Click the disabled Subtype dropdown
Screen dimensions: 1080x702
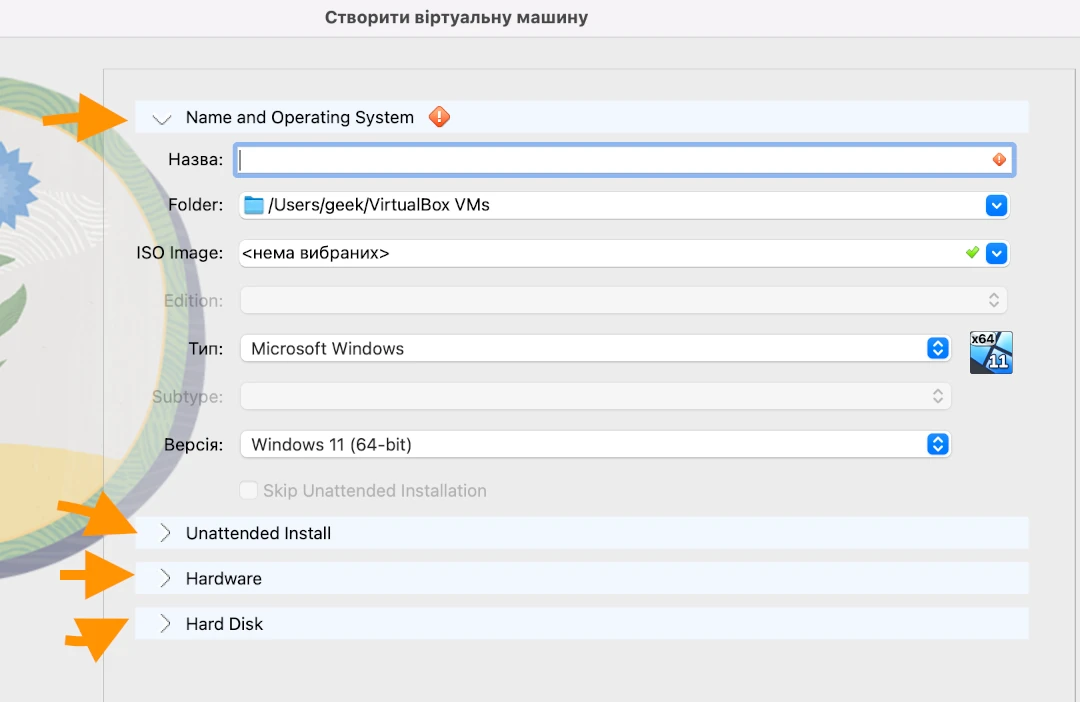(595, 396)
